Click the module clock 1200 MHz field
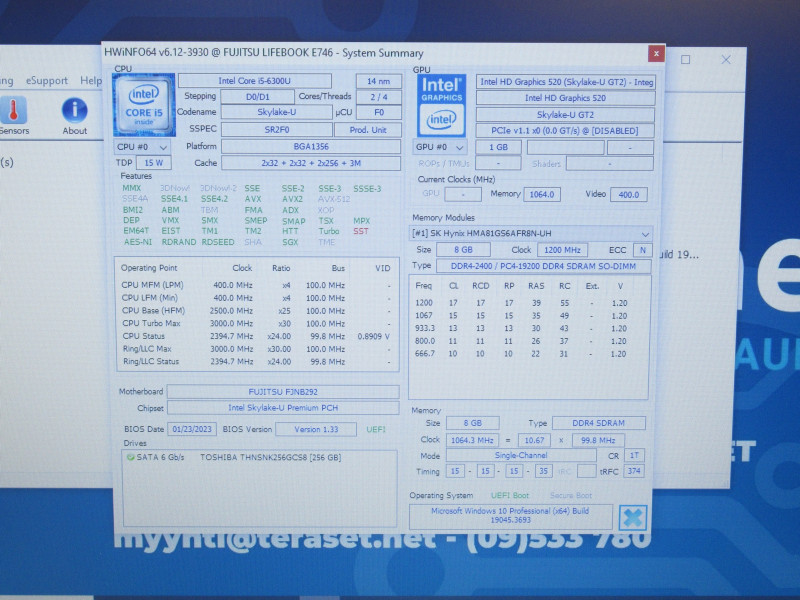The image size is (800, 600). tap(562, 250)
